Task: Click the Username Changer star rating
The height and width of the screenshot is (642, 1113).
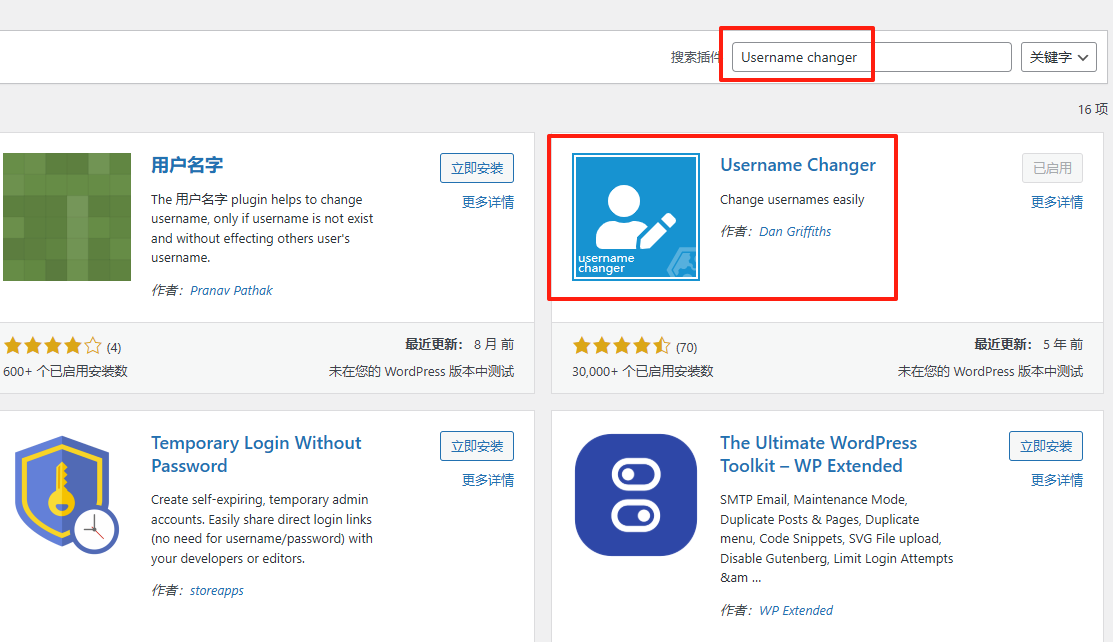Action: [x=622, y=347]
